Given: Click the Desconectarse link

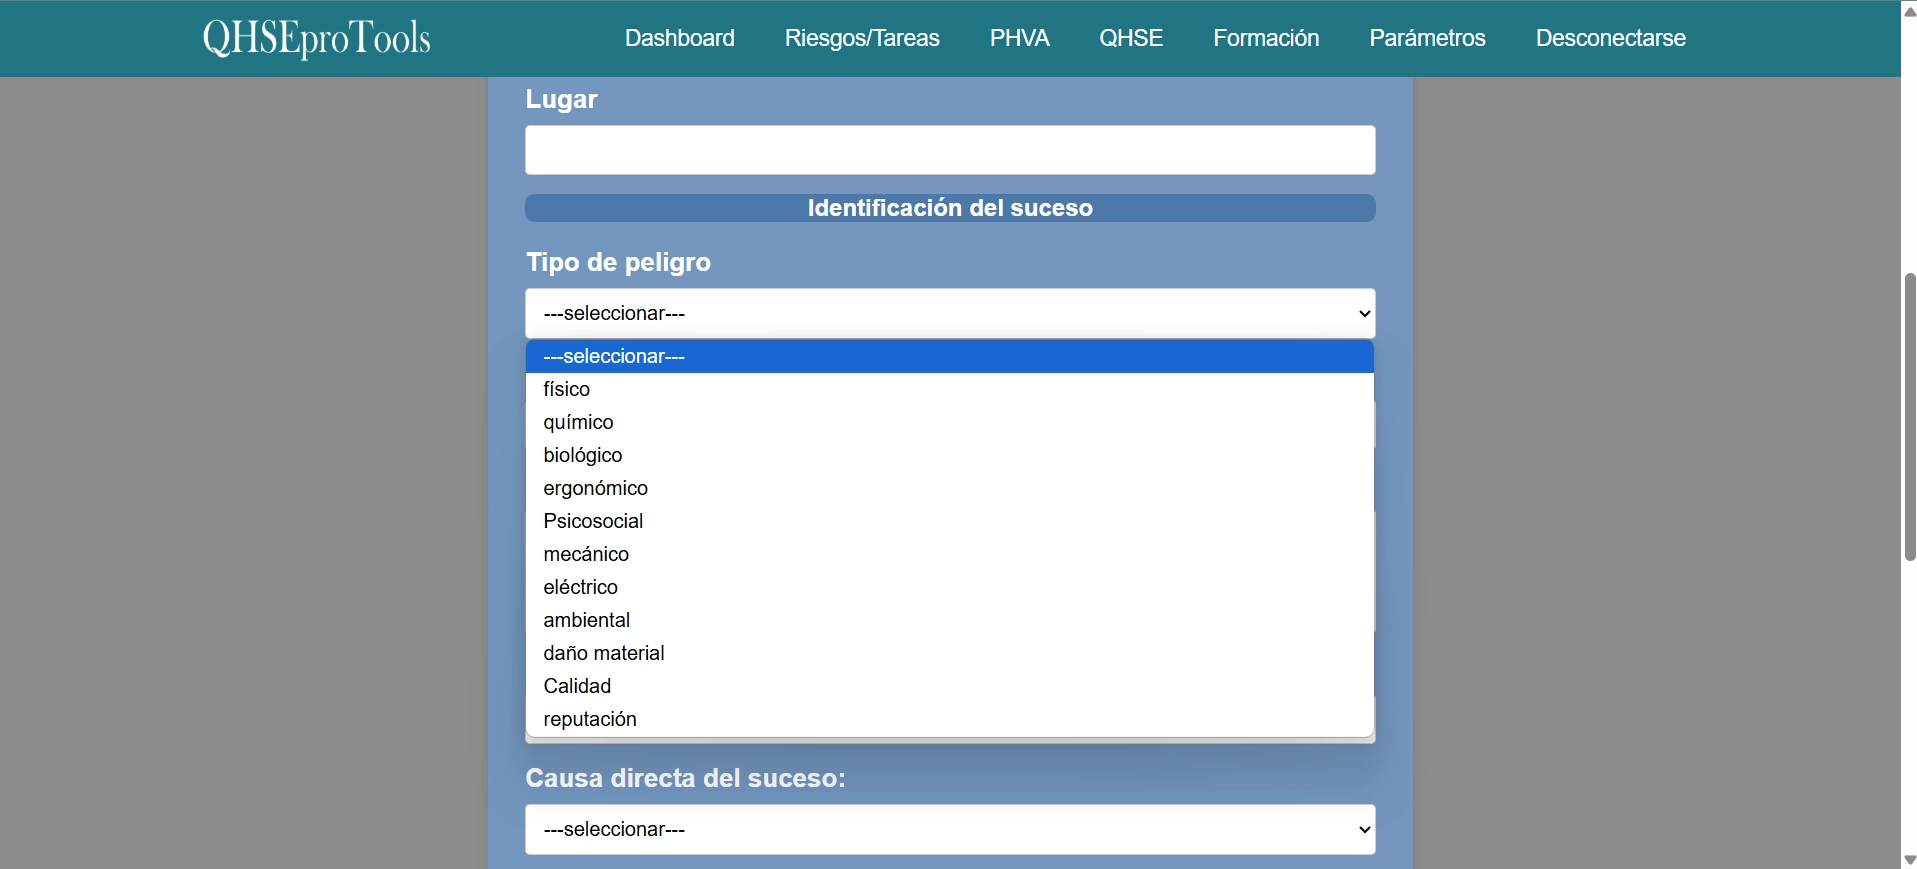Looking at the screenshot, I should point(1610,38).
